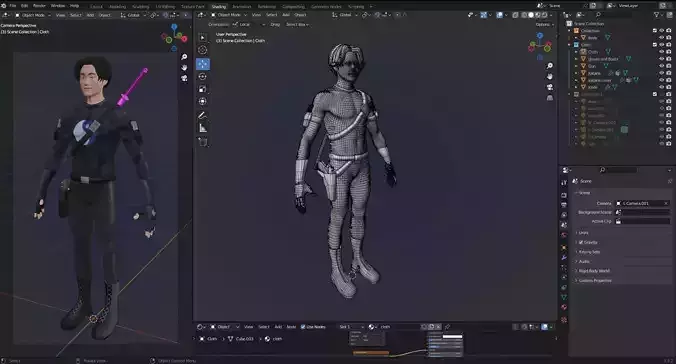Toggle visibility of Gloves and Boots object
This screenshot has height=364, width=676.
coord(661,59)
